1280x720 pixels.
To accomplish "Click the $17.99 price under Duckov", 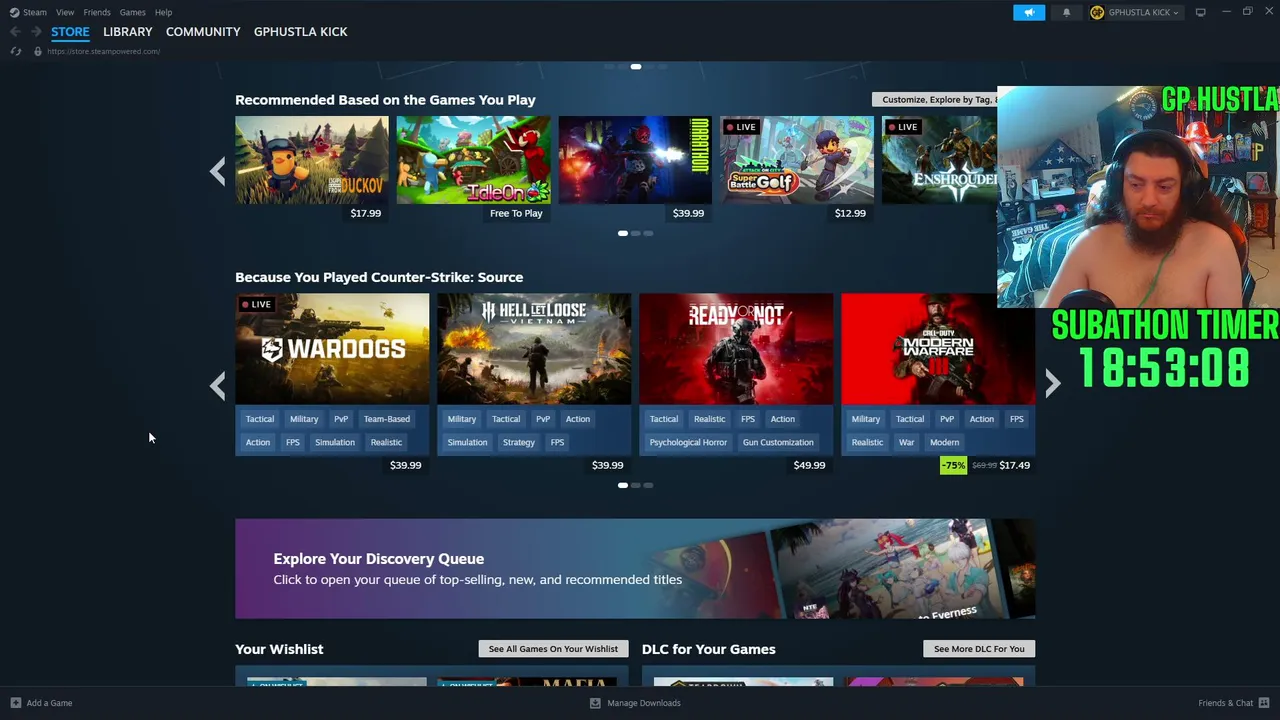I will click(x=366, y=213).
